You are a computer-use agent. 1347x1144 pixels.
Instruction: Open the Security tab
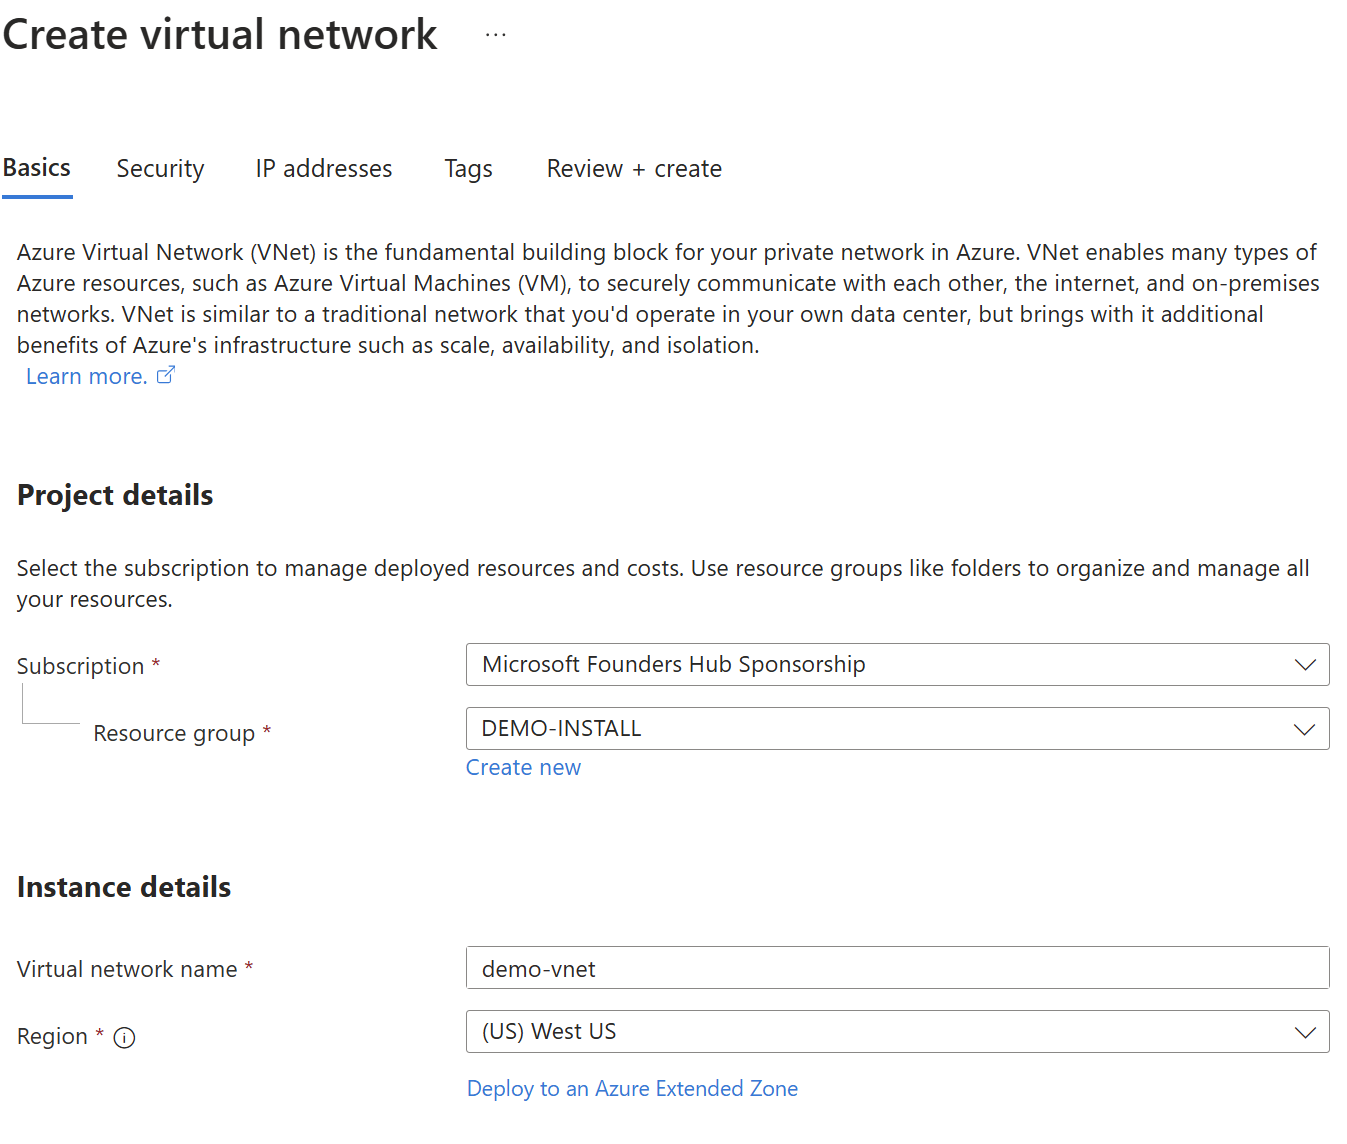click(x=160, y=169)
